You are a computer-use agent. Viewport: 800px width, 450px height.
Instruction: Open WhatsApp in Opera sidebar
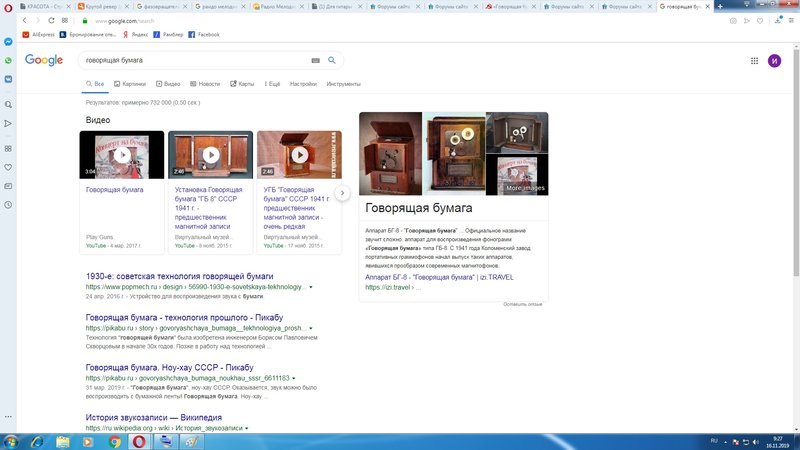8,61
